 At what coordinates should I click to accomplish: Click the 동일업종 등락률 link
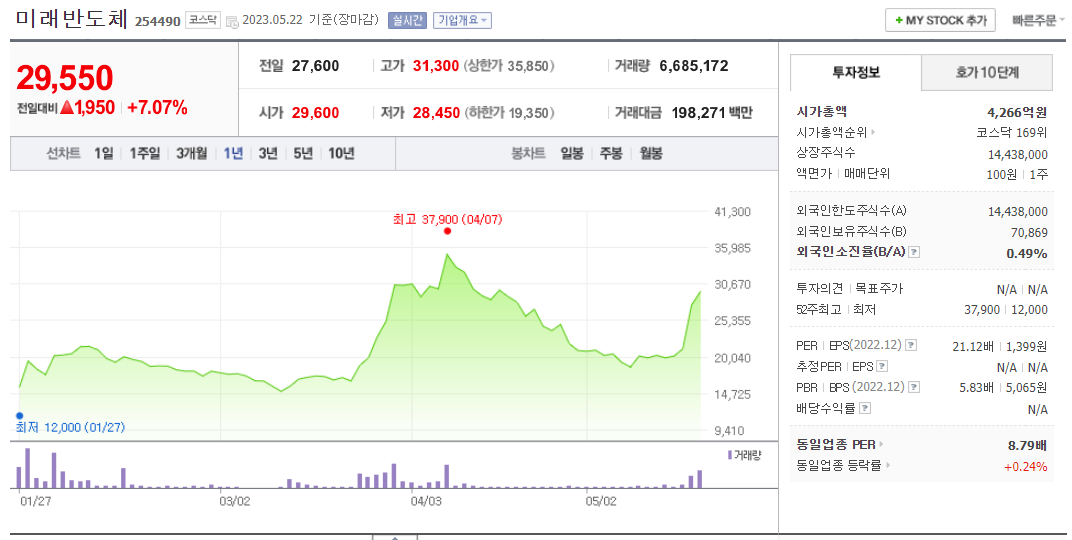pos(840,465)
